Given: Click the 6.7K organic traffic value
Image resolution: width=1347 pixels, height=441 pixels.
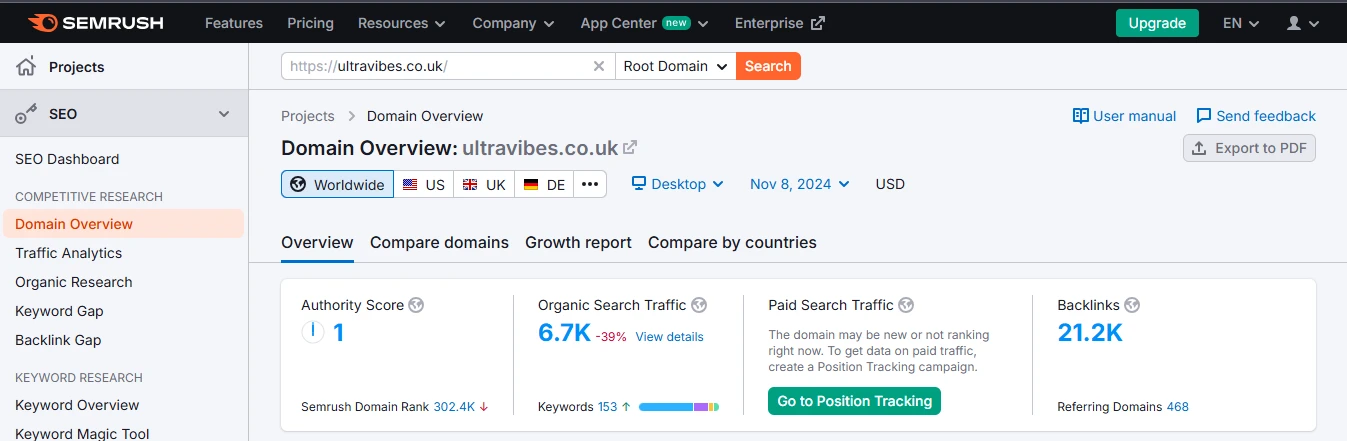Looking at the screenshot, I should tap(564, 333).
